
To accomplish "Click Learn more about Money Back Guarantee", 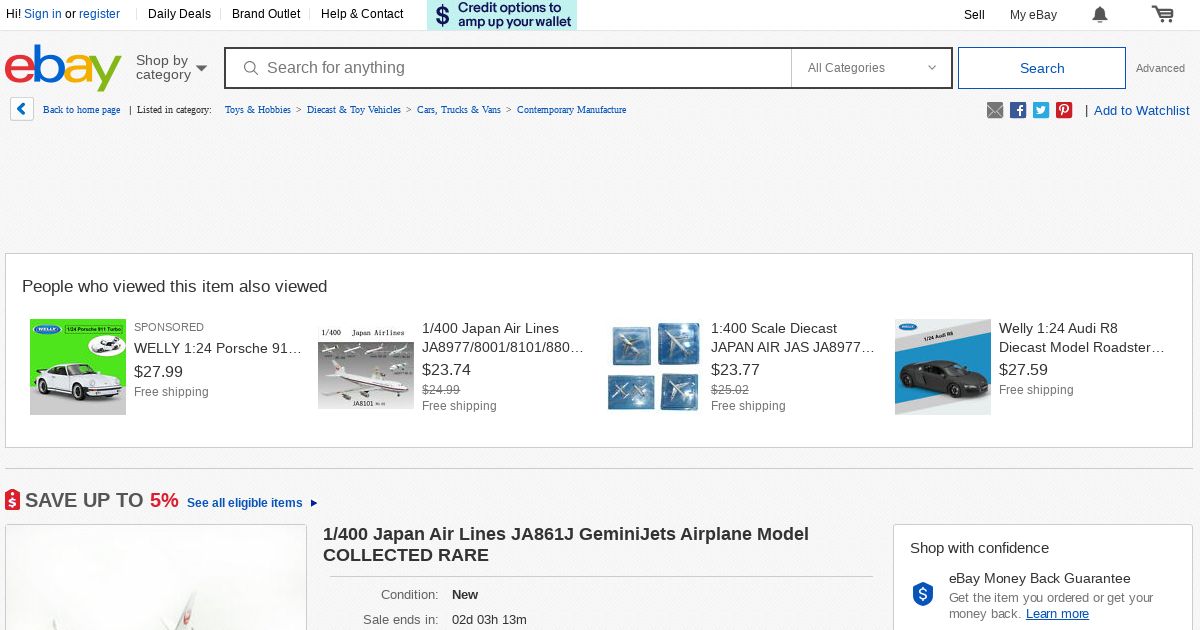I will [1057, 614].
